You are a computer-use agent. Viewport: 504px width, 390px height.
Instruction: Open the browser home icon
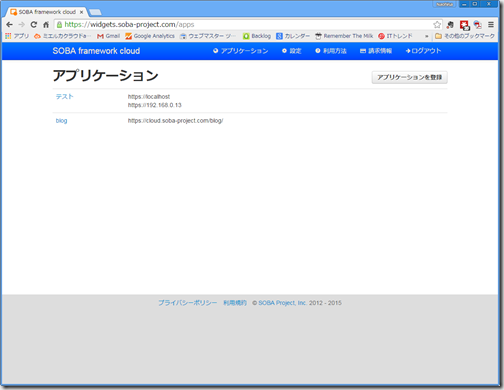click(x=46, y=25)
